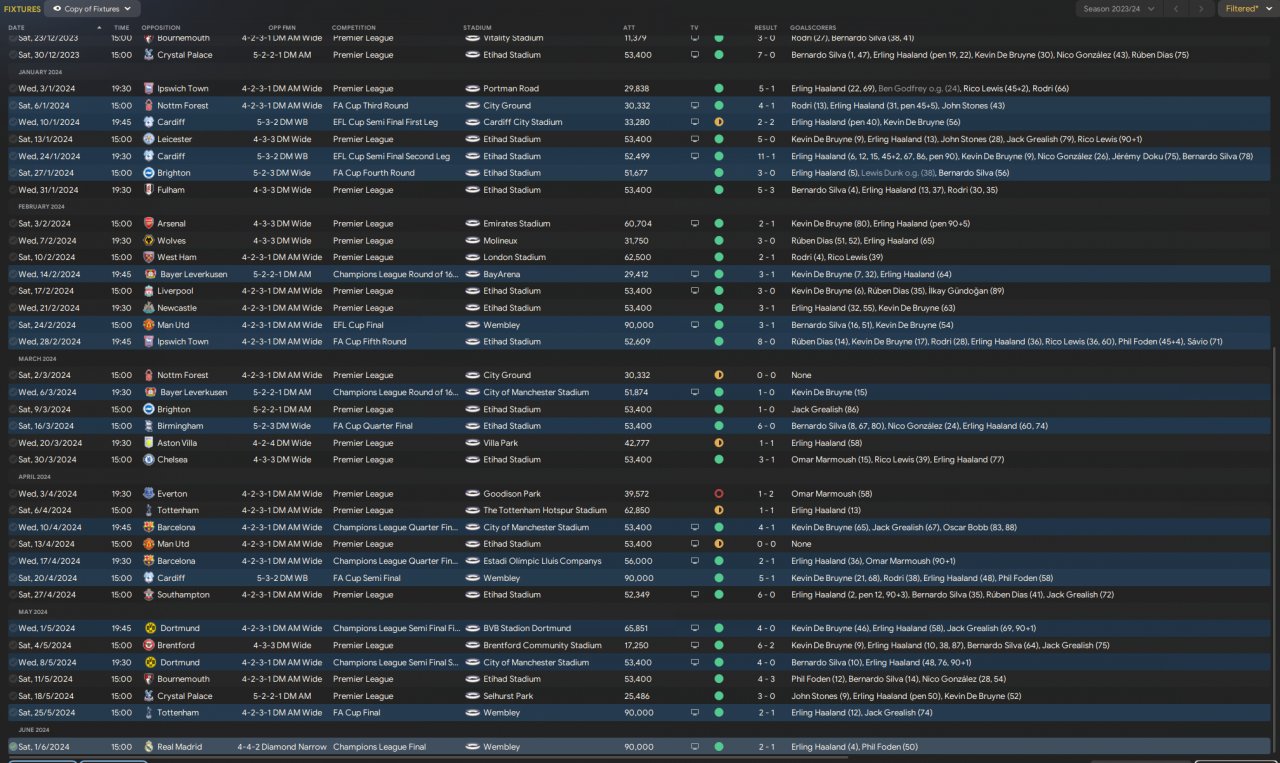Sort by the Competition column header
1280x763 pixels.
[354, 27]
